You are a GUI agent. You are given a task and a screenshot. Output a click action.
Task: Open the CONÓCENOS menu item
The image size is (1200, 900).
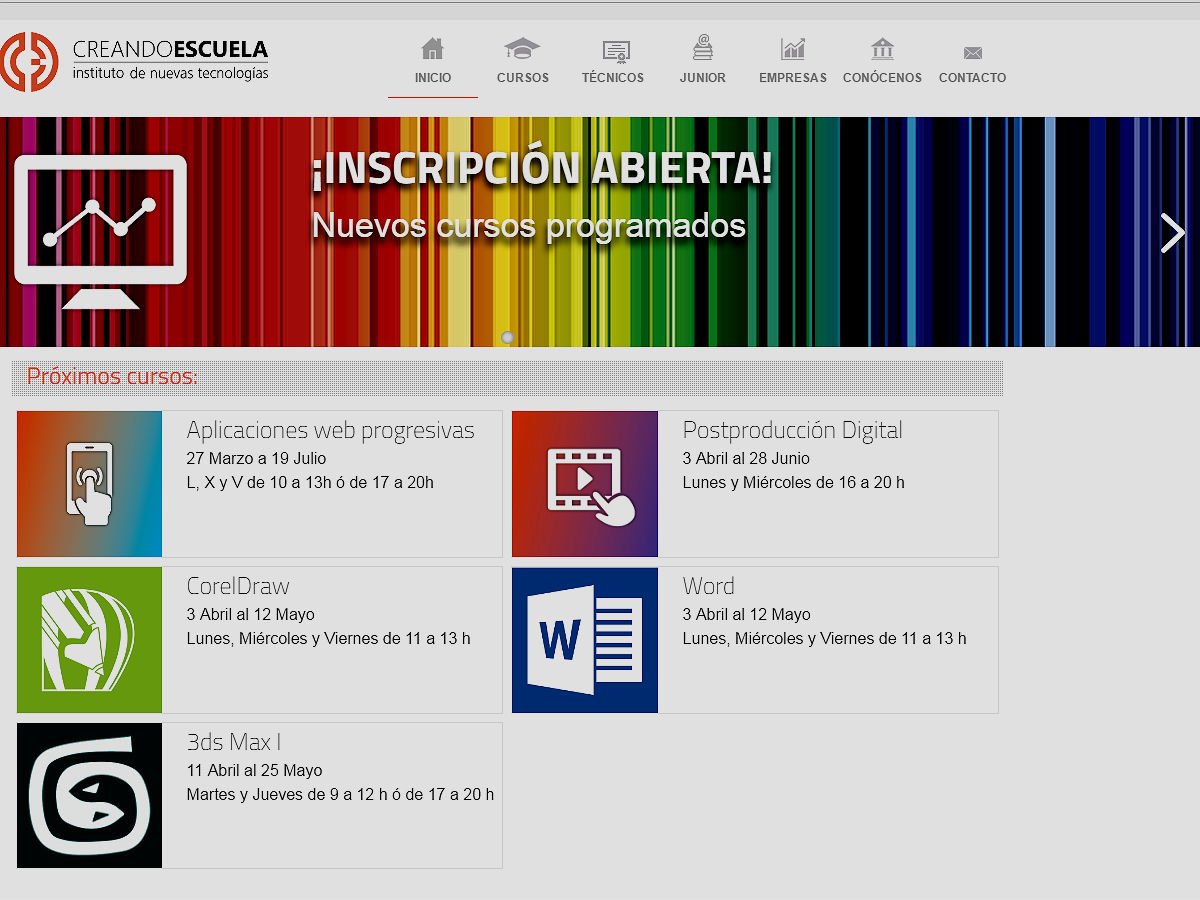pyautogui.click(x=882, y=78)
